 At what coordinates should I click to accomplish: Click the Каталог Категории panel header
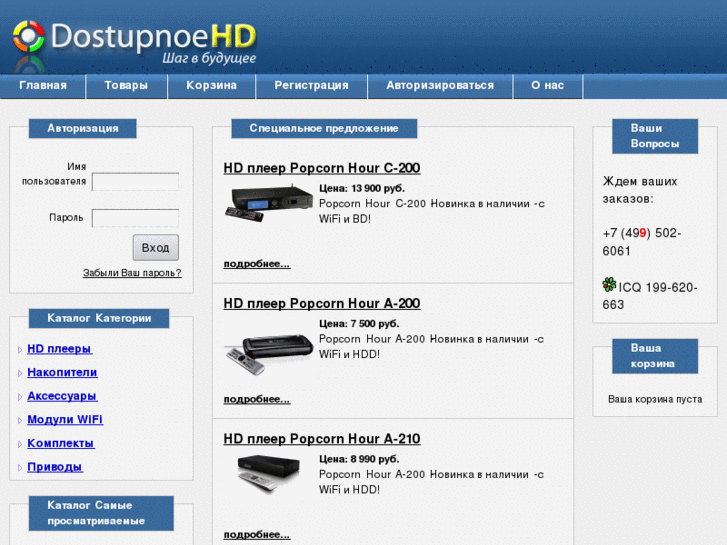tap(99, 318)
